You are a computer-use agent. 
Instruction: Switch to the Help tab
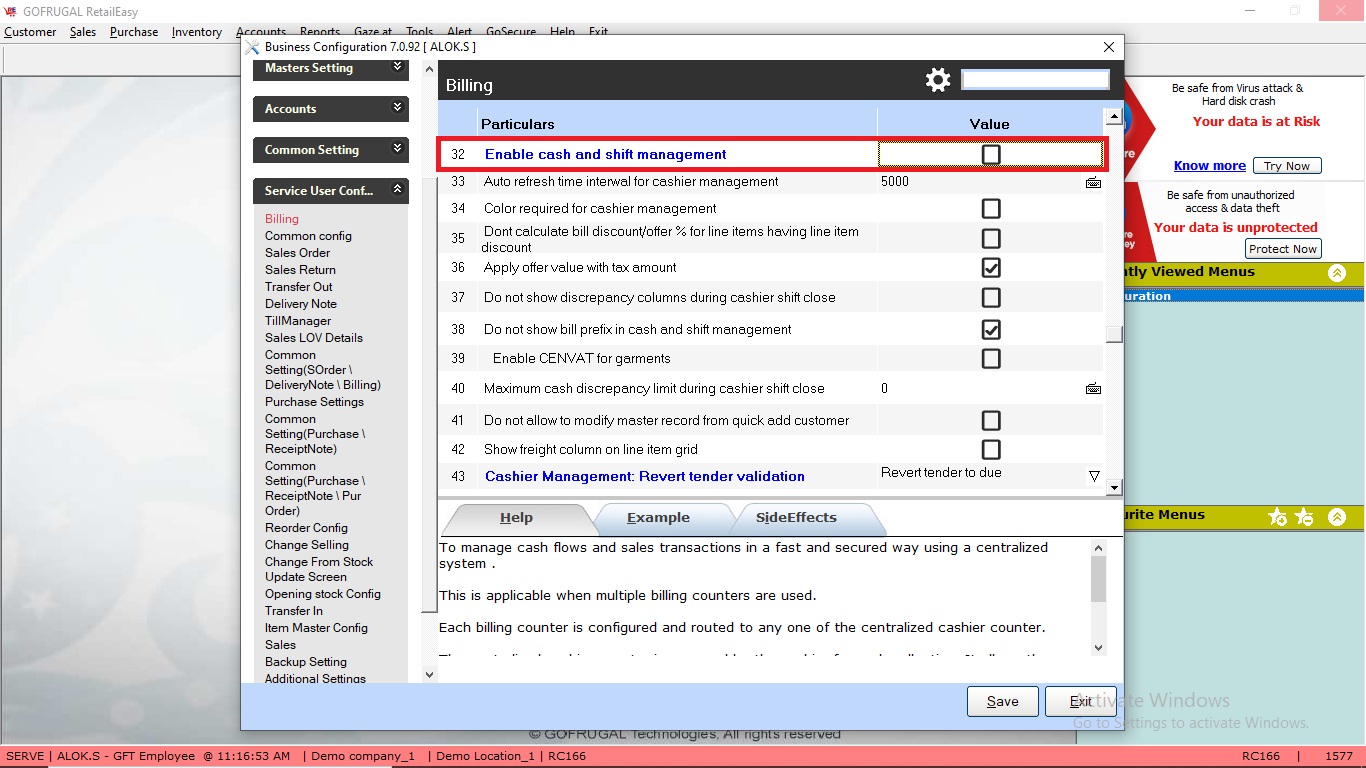coord(517,518)
